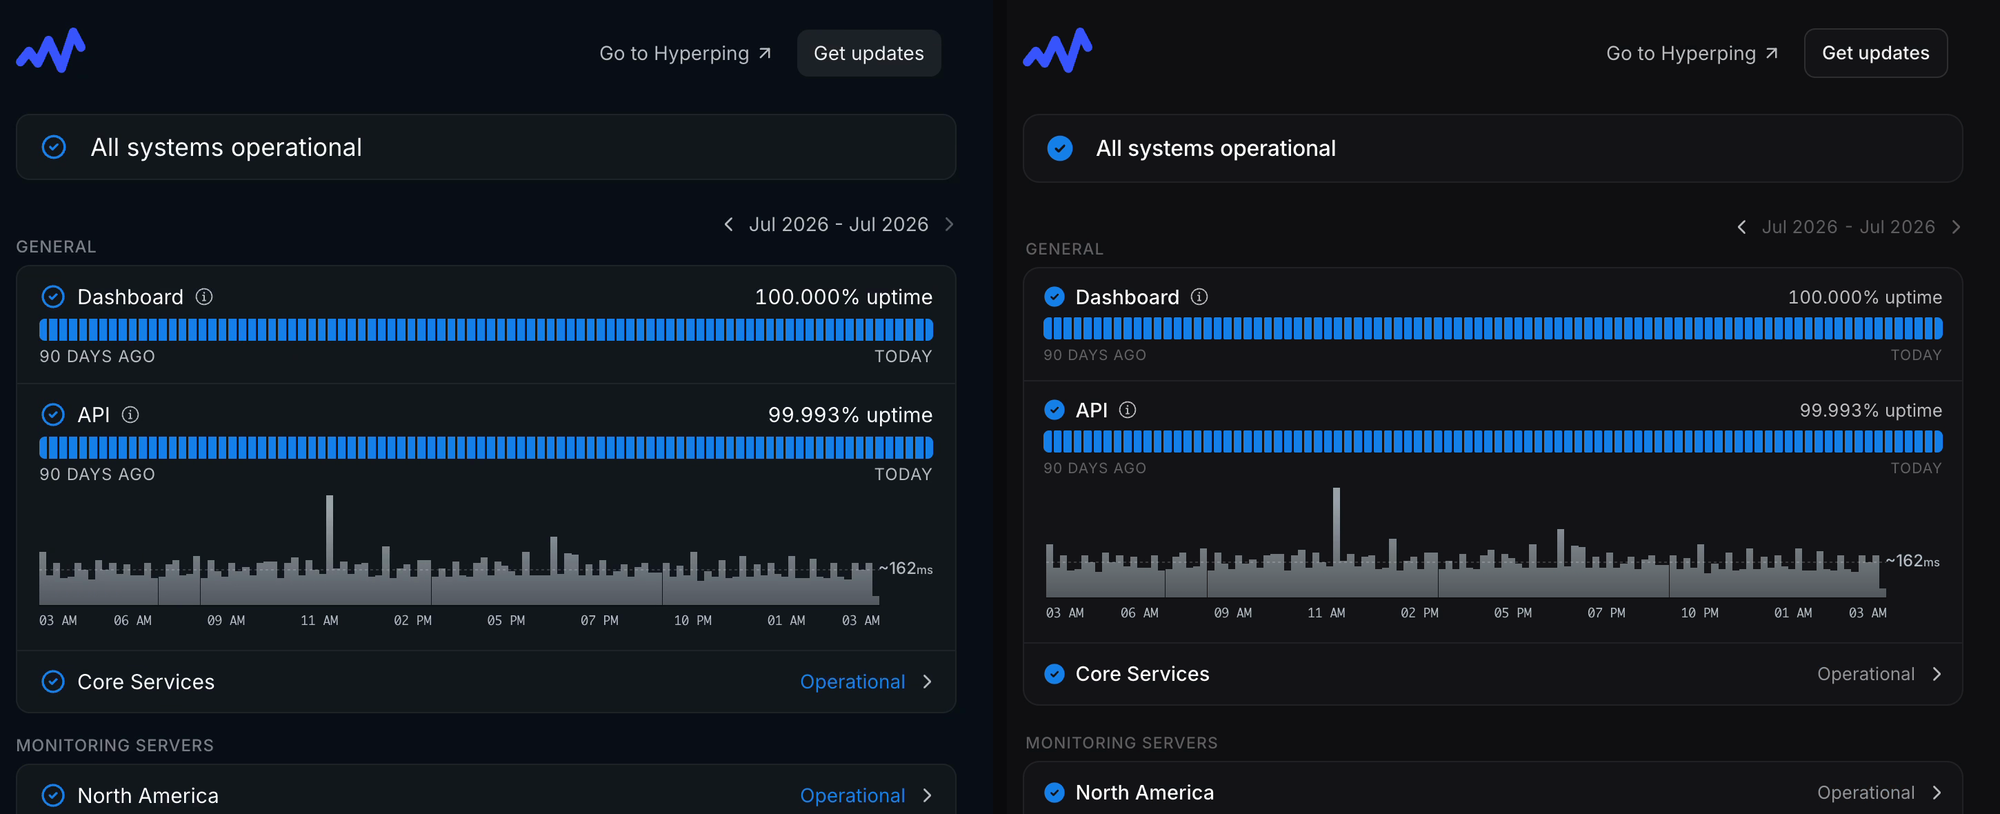Click blue Operational link for Core Services, left panel
The width and height of the screenshot is (2000, 814).
coord(853,682)
